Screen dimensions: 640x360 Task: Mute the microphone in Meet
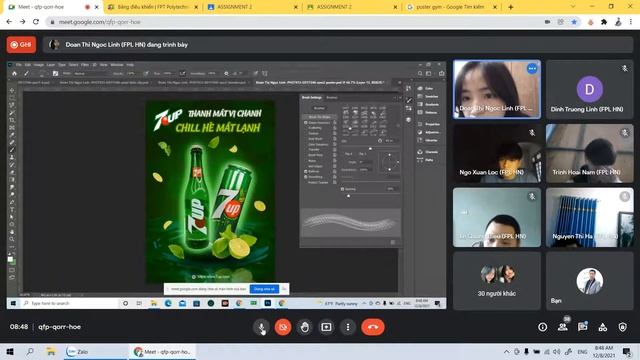[x=261, y=327]
